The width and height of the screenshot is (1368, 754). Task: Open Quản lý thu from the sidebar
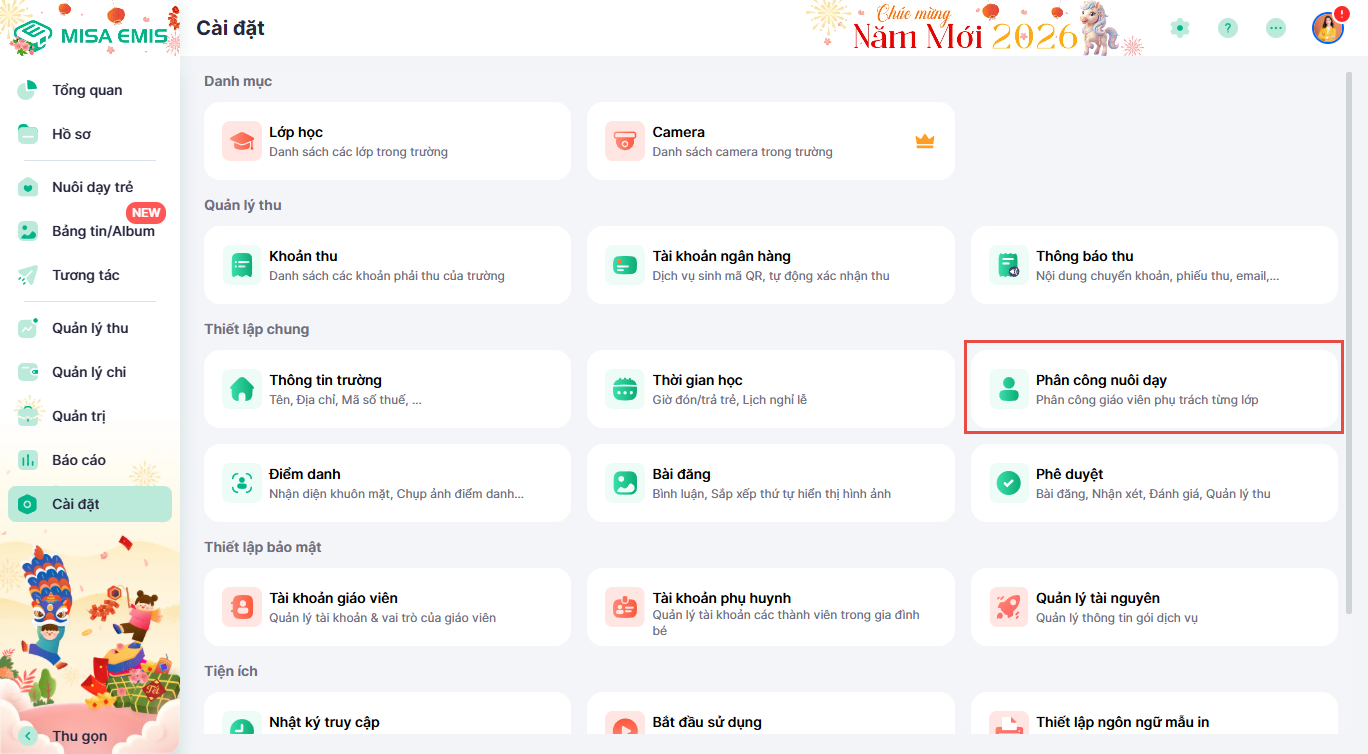tap(90, 328)
